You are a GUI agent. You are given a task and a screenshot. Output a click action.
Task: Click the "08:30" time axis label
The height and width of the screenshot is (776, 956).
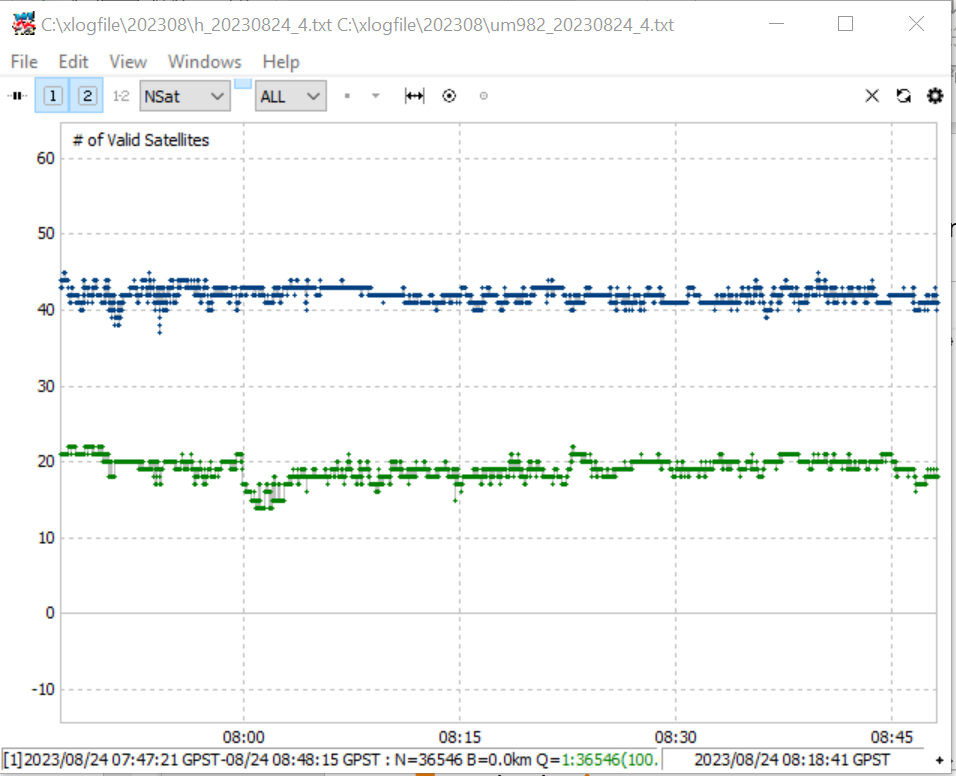[676, 737]
